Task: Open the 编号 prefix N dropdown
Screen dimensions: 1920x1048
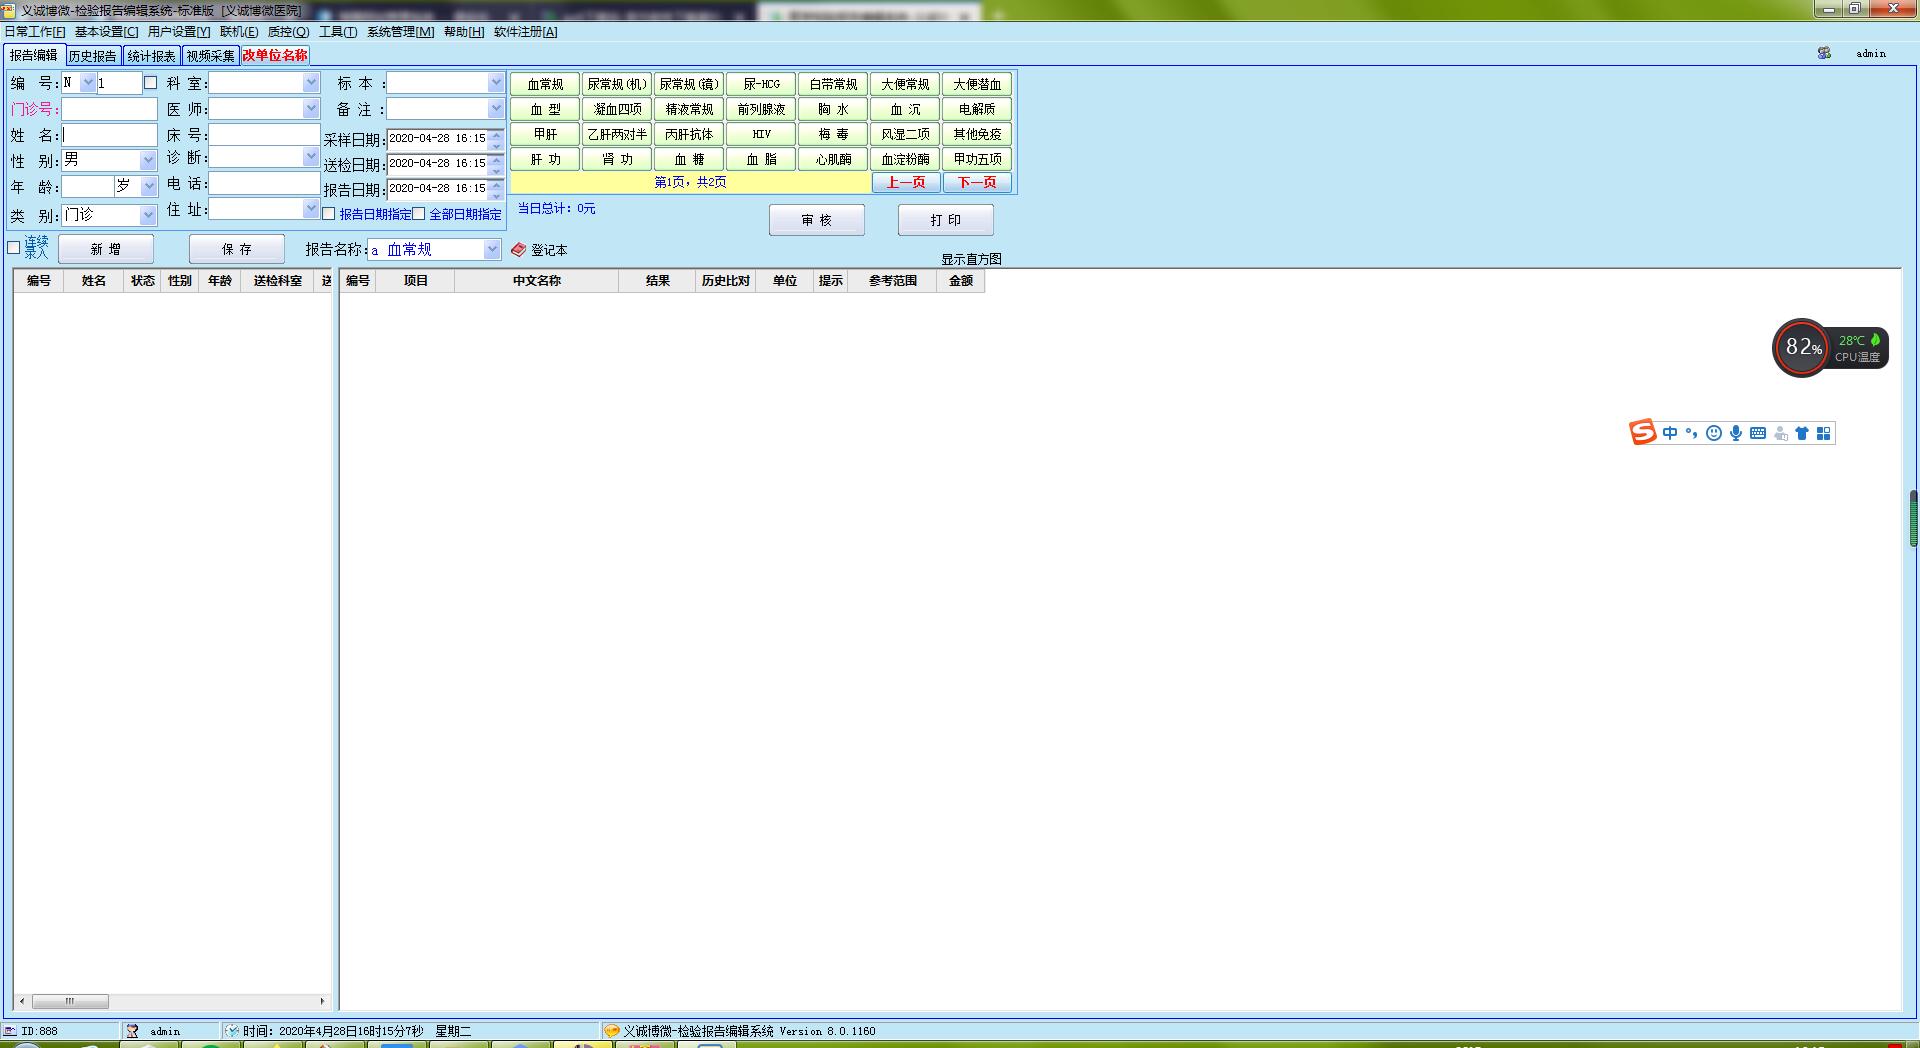Action: pos(88,83)
